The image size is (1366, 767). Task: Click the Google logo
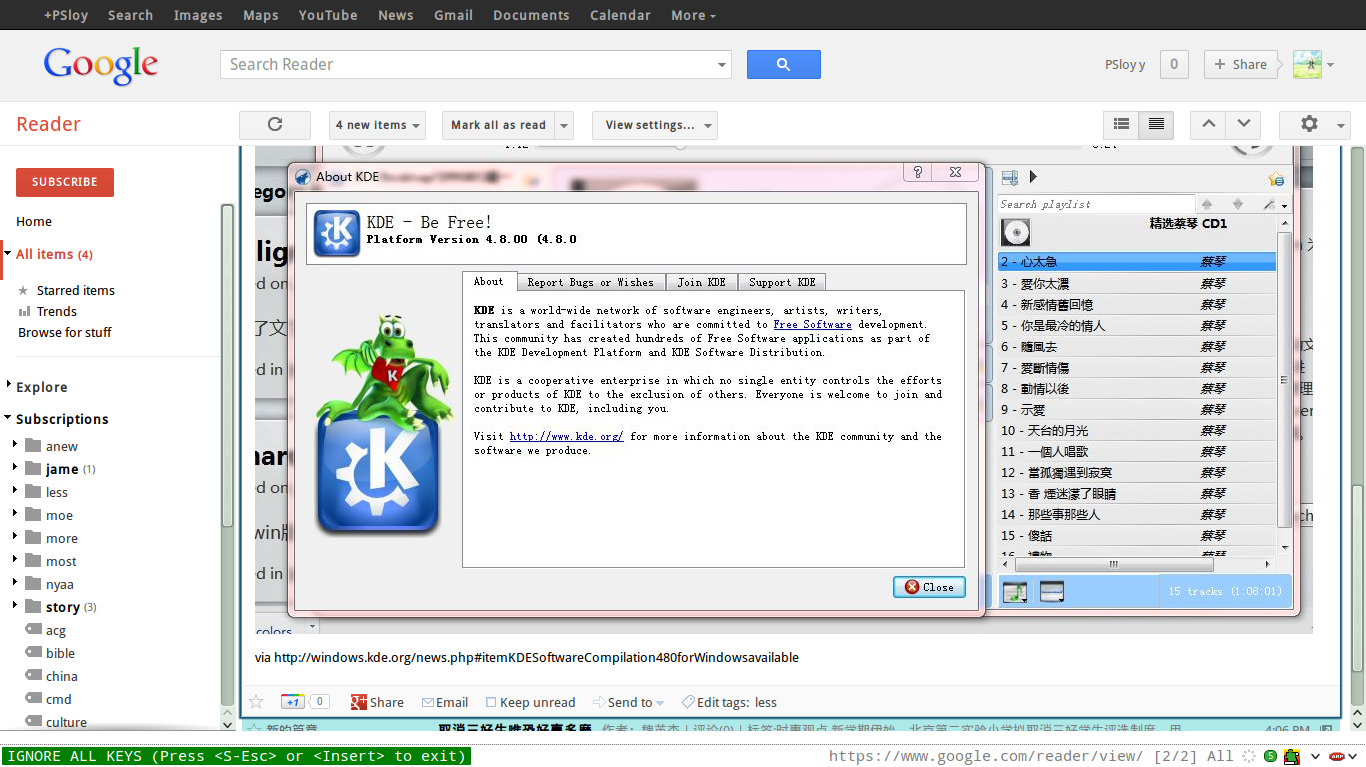point(100,65)
